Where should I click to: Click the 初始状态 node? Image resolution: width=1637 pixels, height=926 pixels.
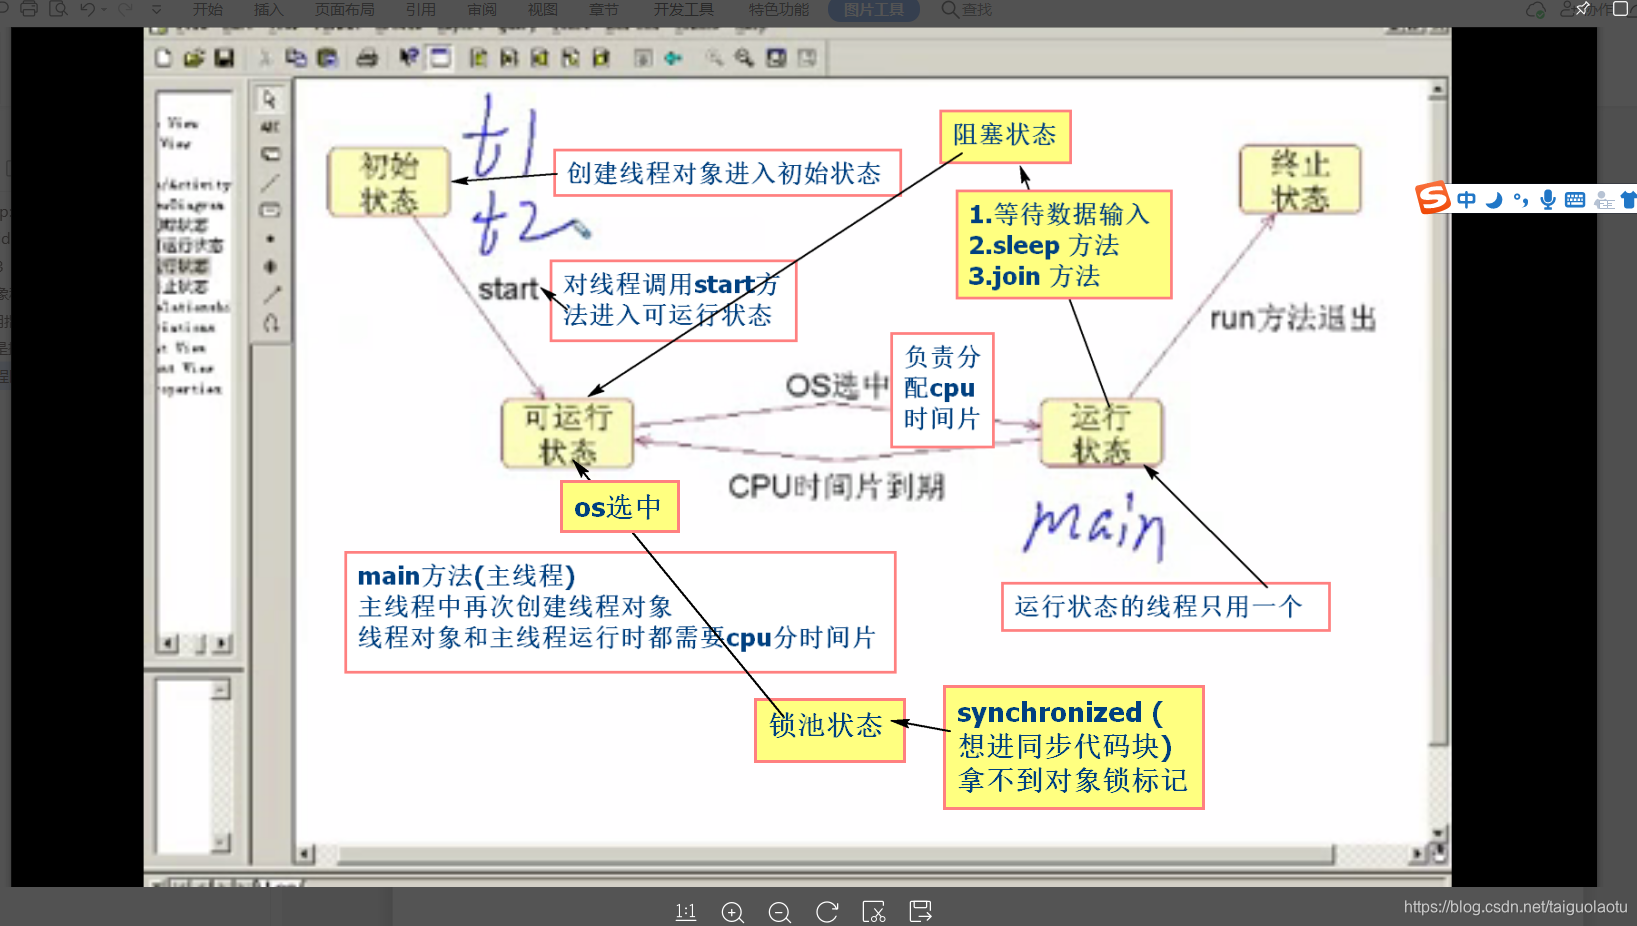click(x=389, y=182)
